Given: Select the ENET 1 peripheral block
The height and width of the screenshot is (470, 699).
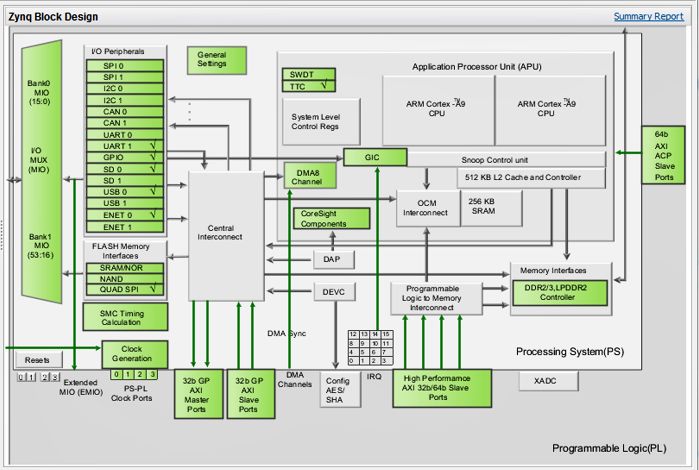Looking at the screenshot, I should pos(125,227).
